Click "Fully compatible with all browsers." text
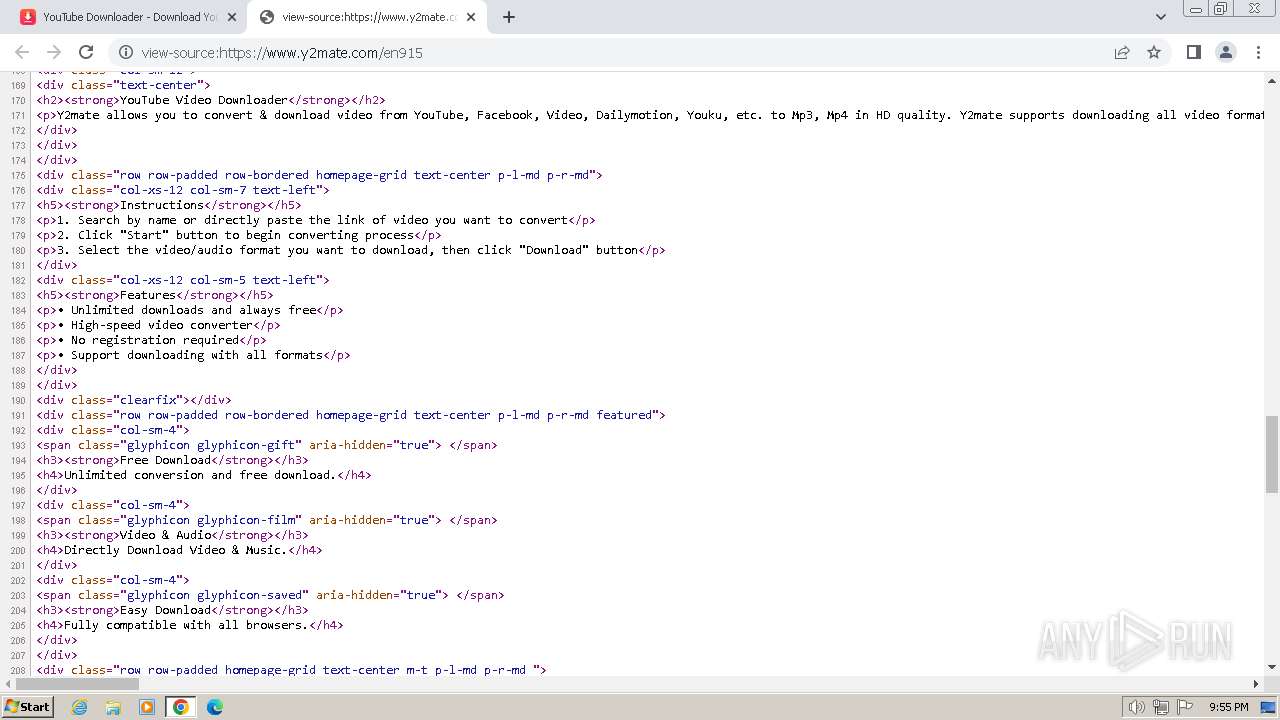The width and height of the screenshot is (1280, 720). [186, 625]
